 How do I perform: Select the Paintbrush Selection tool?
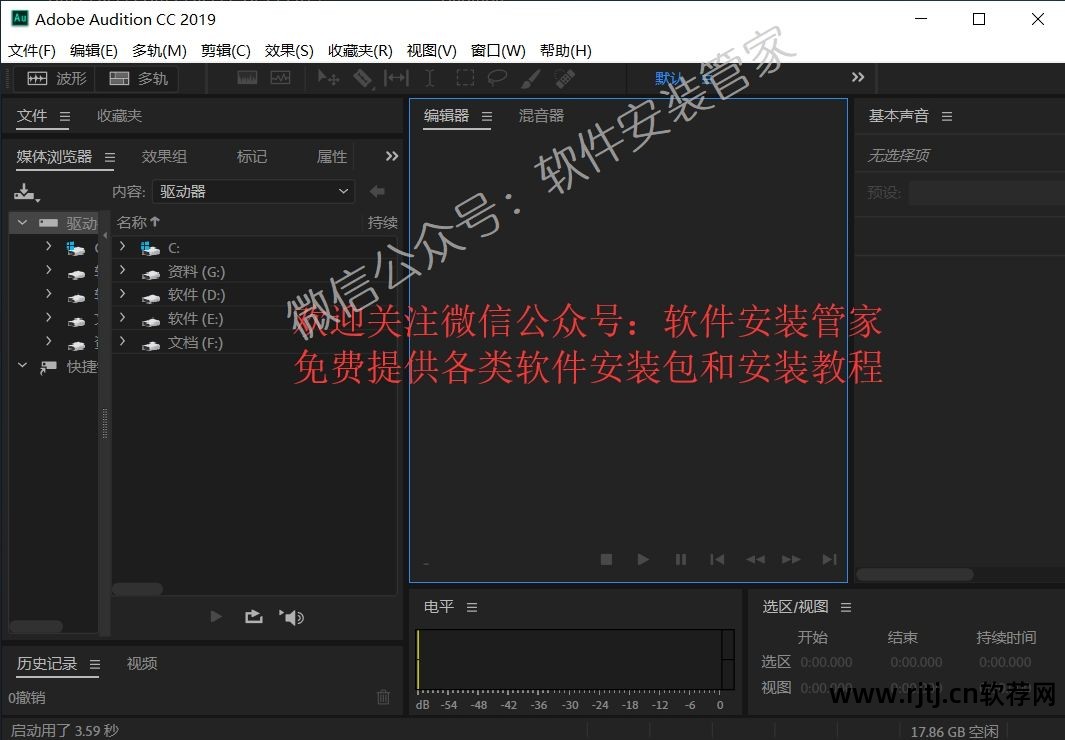[x=530, y=79]
